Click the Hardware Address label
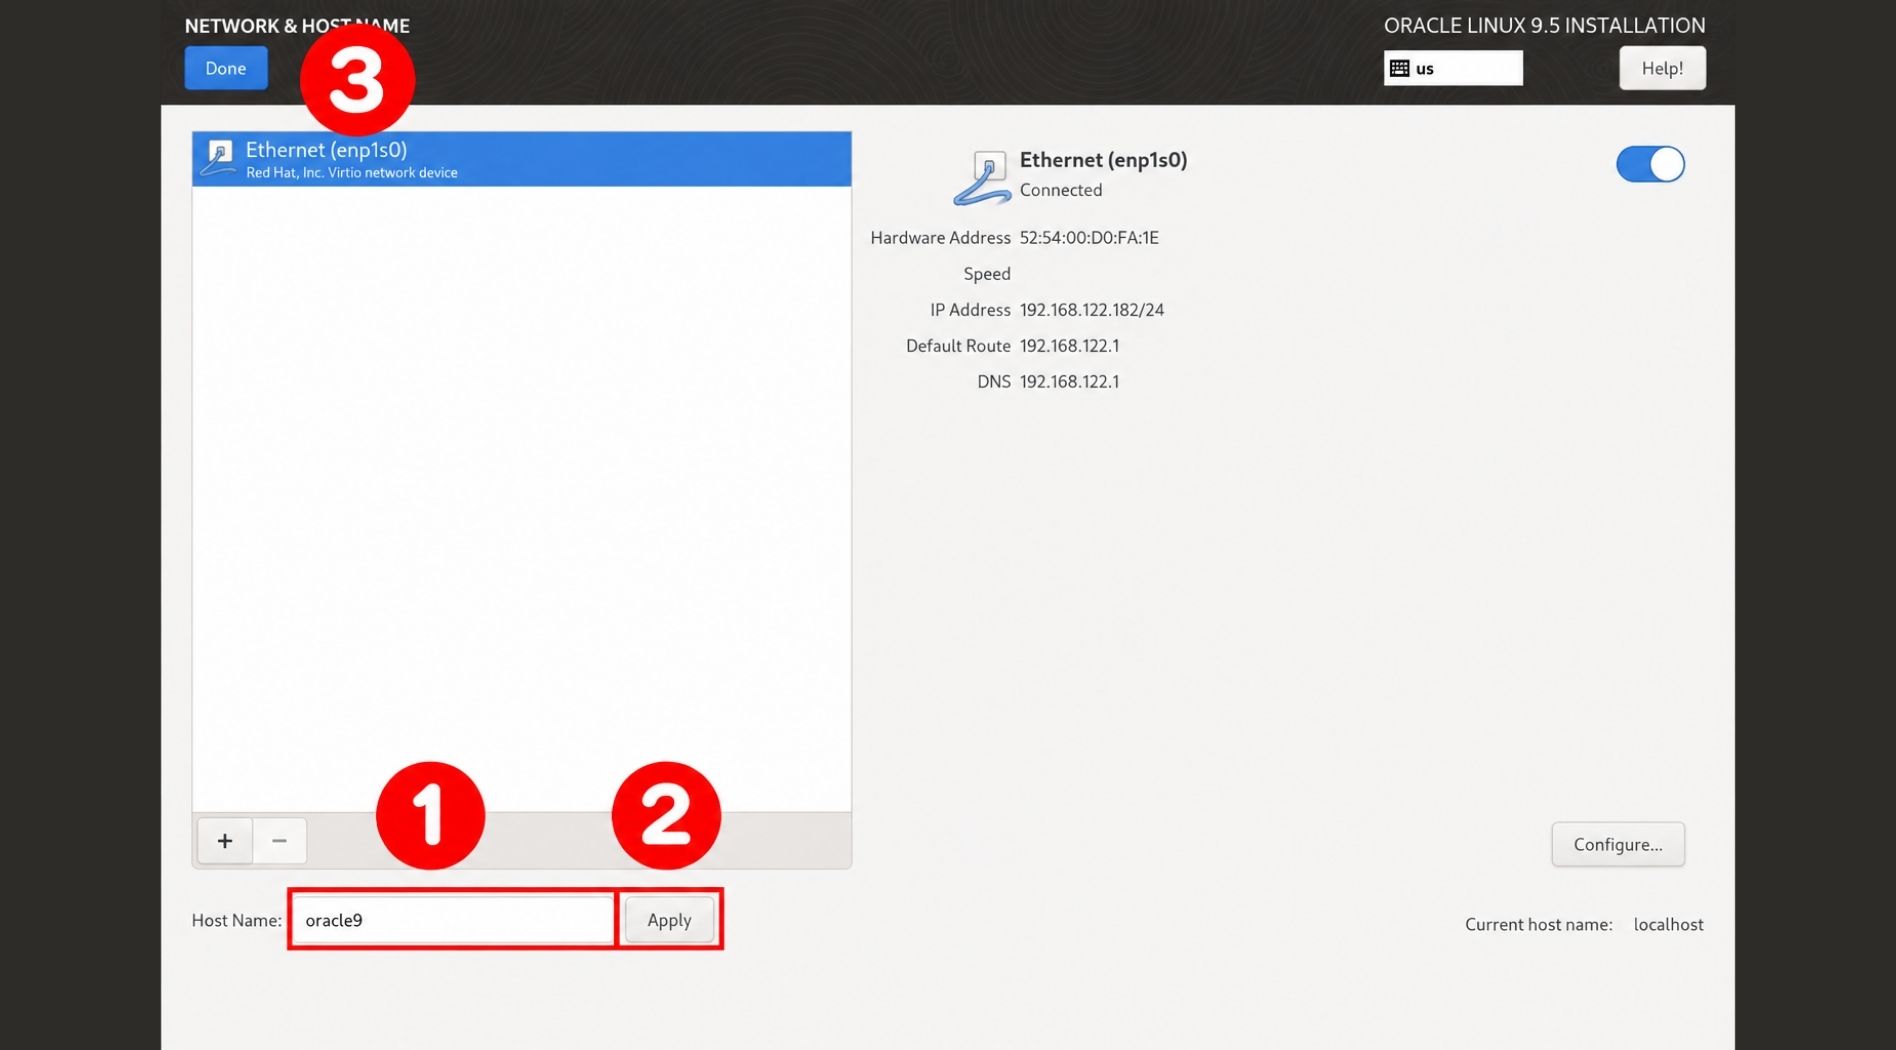Image resolution: width=1896 pixels, height=1050 pixels. click(940, 238)
